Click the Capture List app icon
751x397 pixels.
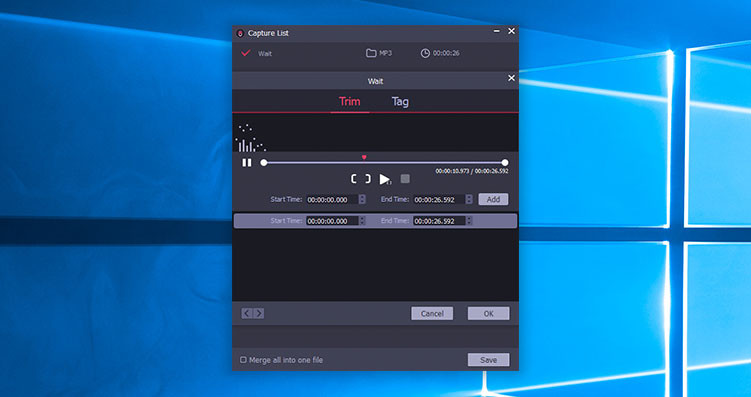click(x=240, y=34)
